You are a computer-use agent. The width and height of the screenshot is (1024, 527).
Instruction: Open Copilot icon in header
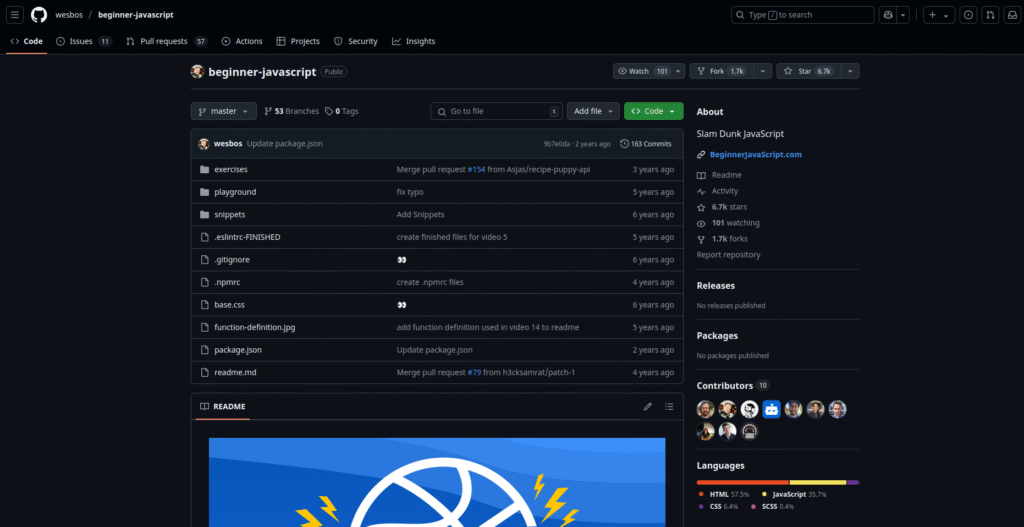pyautogui.click(x=888, y=15)
